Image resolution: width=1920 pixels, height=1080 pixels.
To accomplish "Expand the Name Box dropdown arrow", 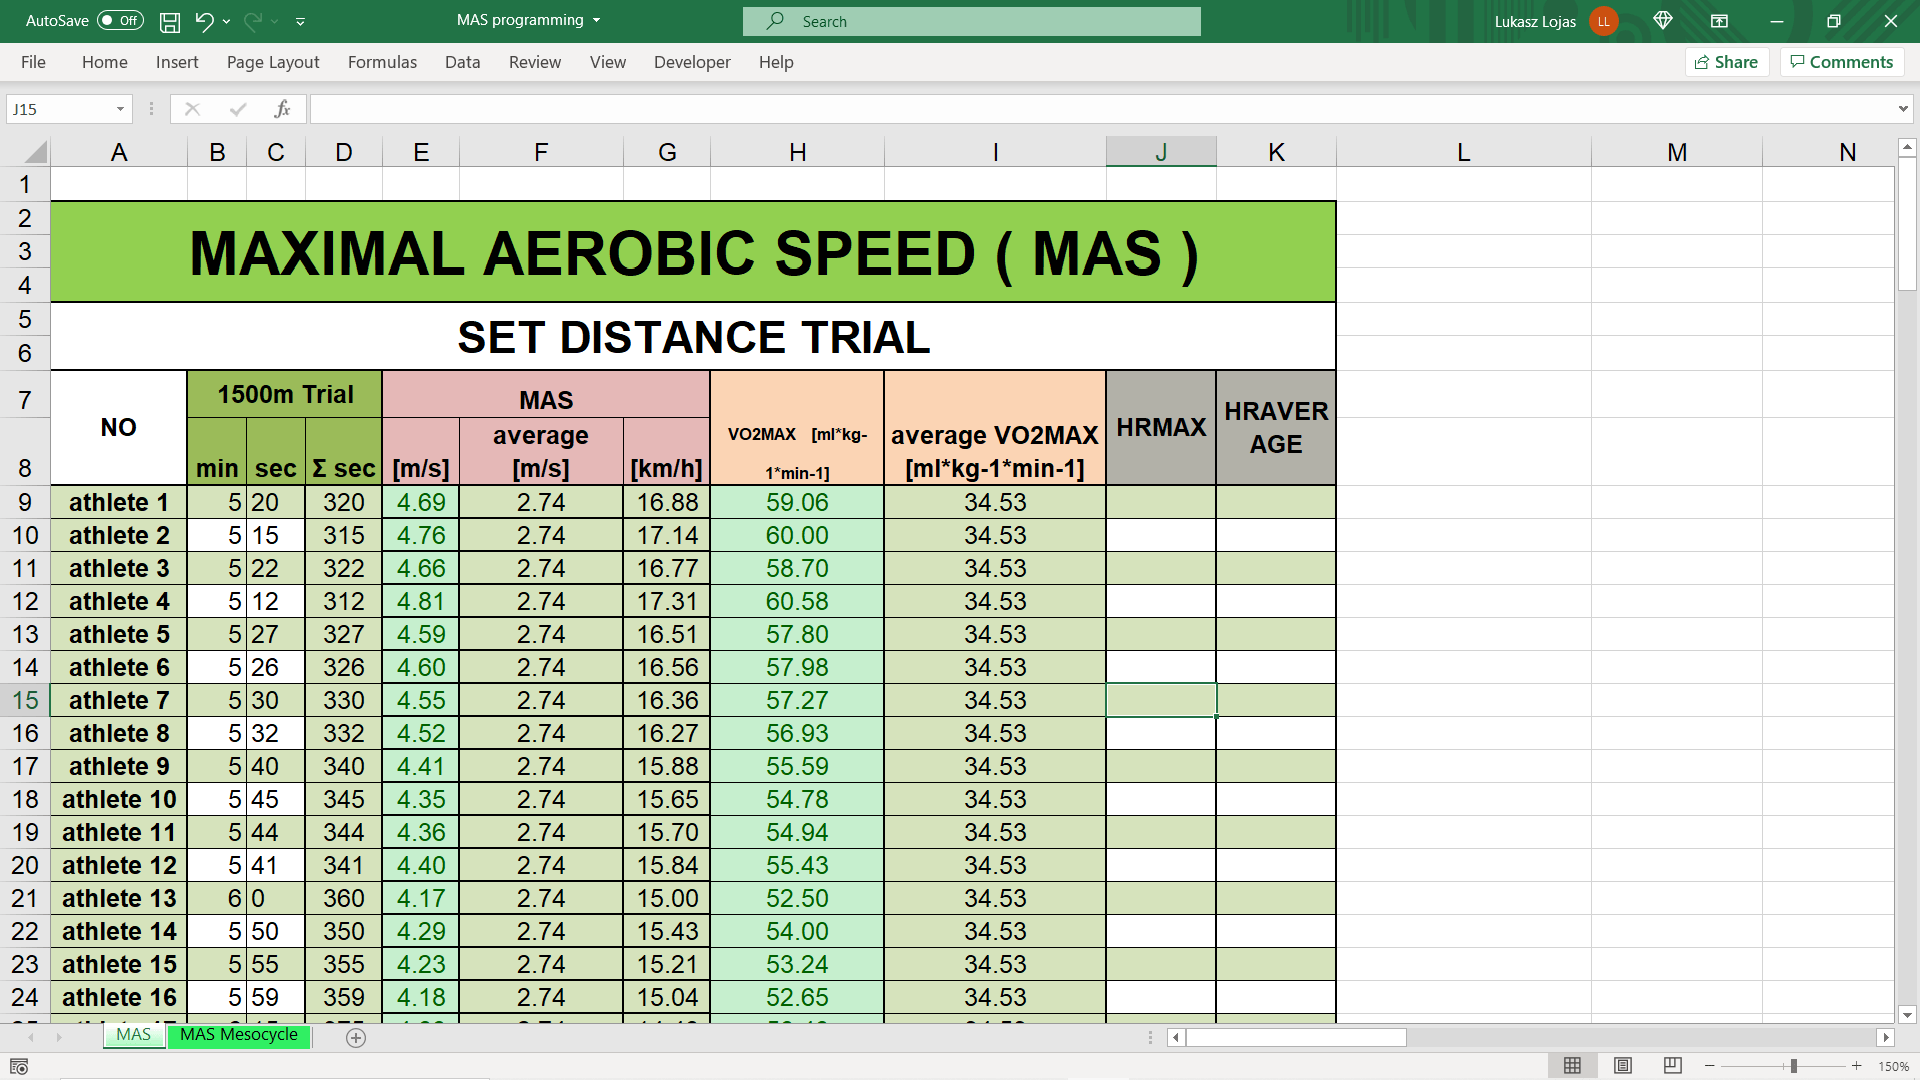I will [x=120, y=109].
